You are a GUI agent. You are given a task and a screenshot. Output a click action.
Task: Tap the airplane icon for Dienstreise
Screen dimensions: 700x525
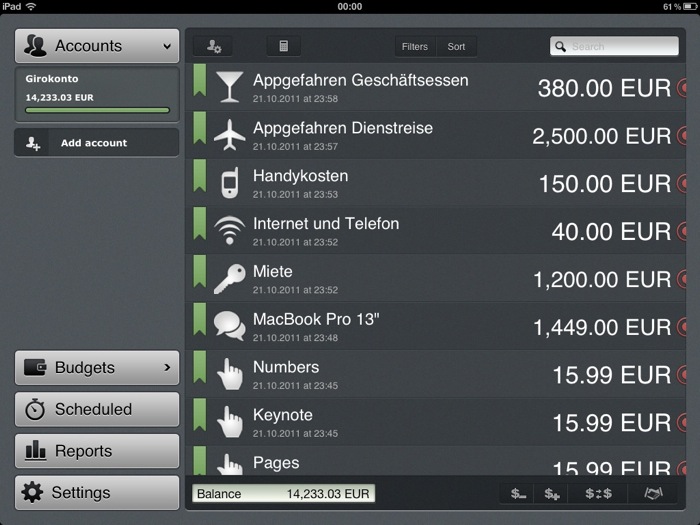229,135
